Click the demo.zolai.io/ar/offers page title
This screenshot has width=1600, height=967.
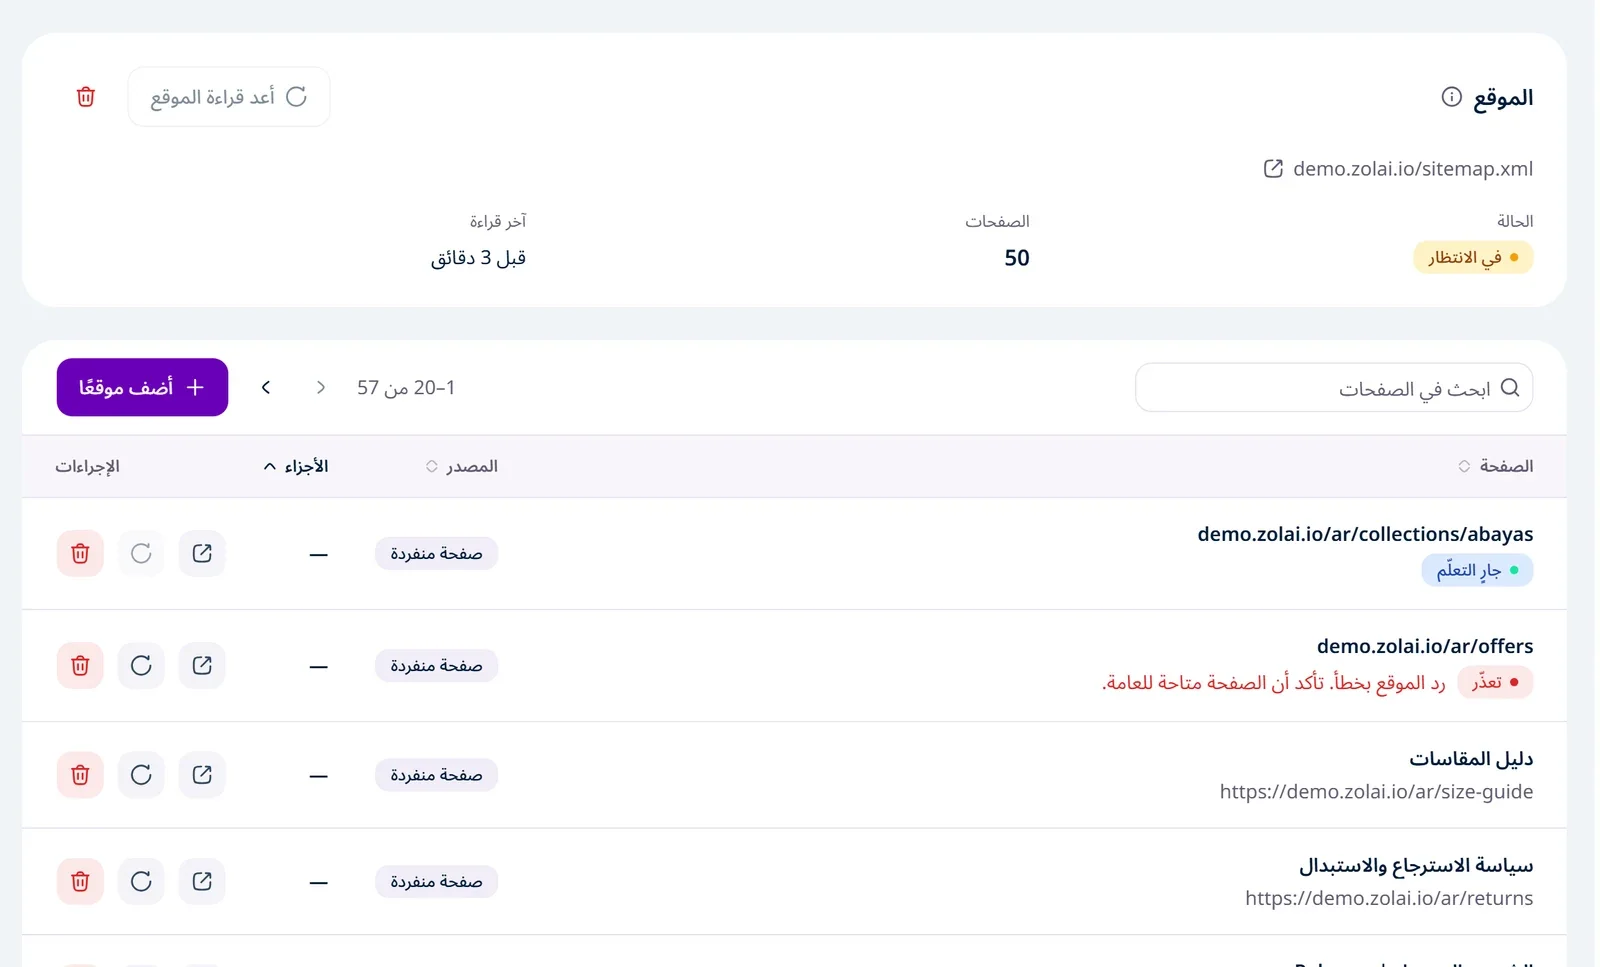[1425, 646]
